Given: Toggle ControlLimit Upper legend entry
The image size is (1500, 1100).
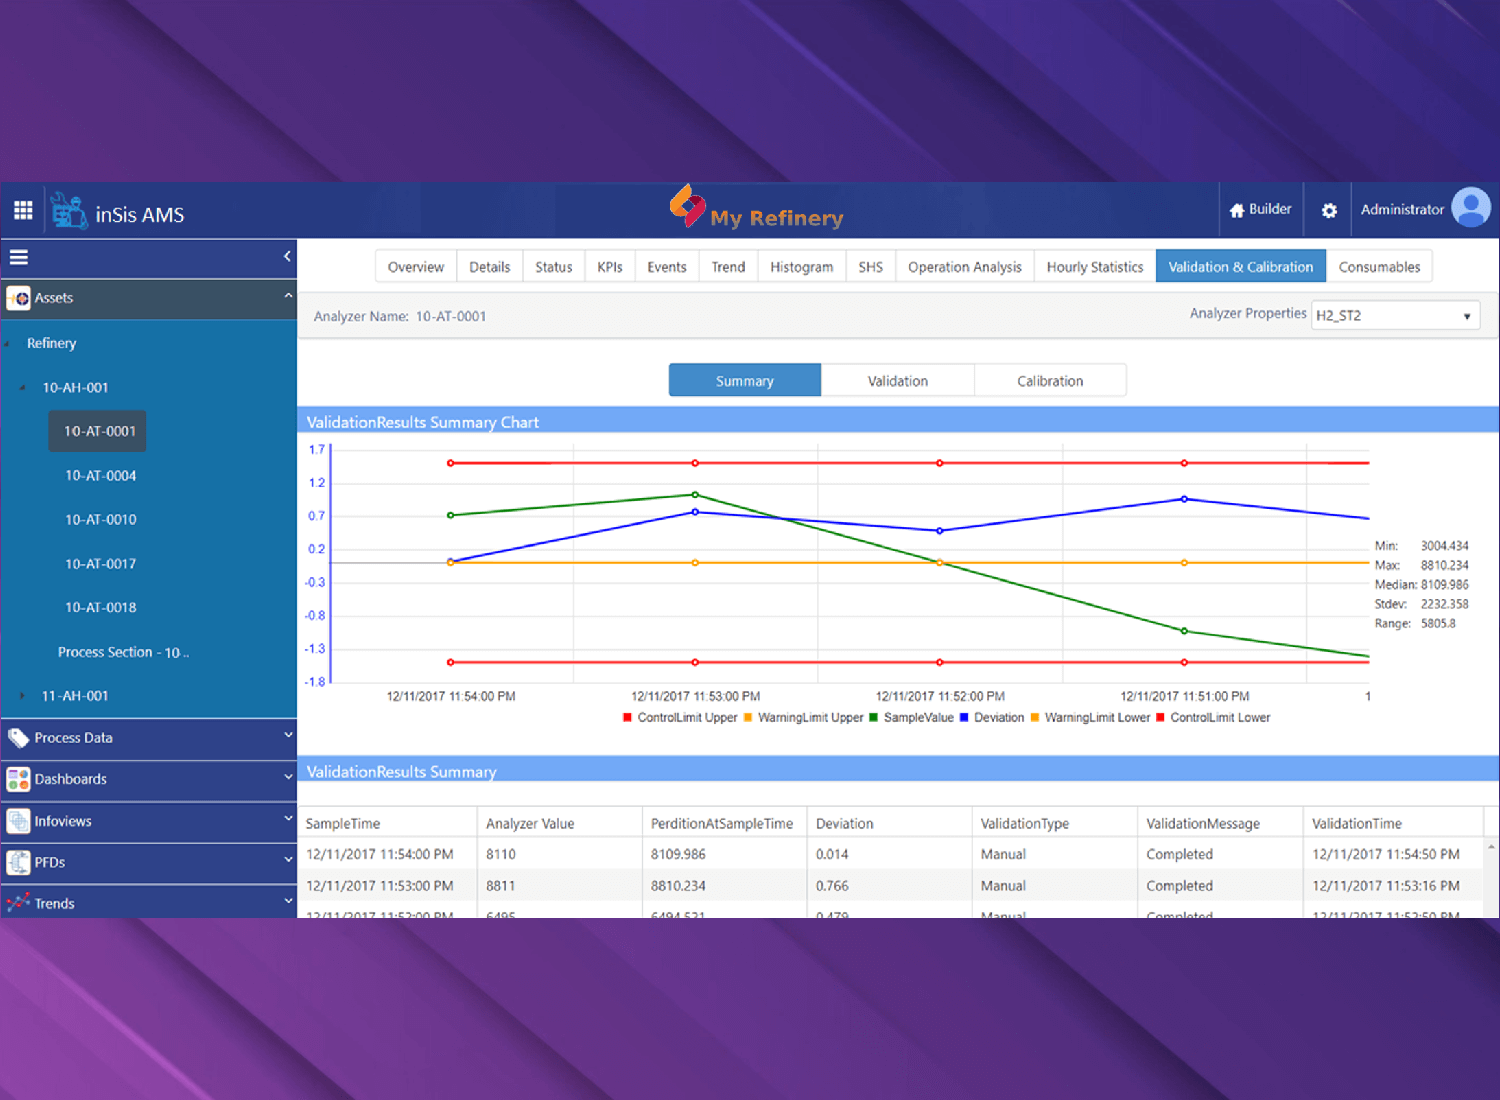Looking at the screenshot, I should [686, 718].
